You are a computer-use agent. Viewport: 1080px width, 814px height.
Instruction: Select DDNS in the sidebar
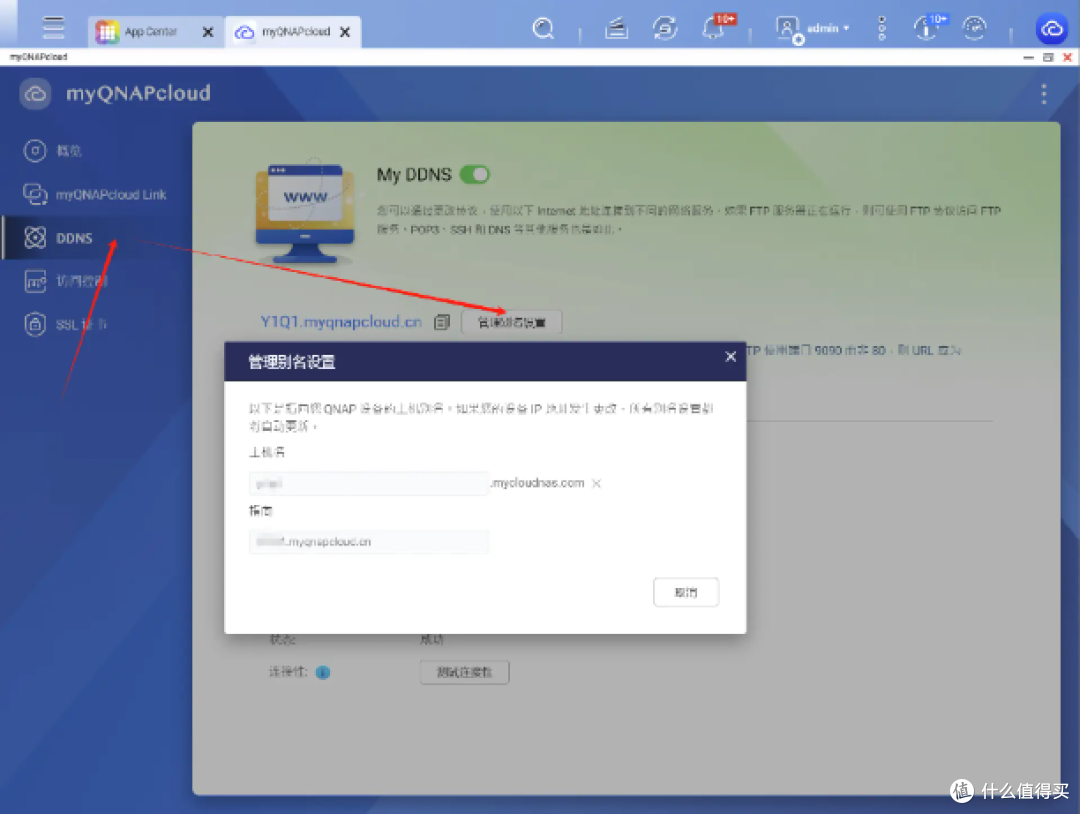click(x=95, y=238)
